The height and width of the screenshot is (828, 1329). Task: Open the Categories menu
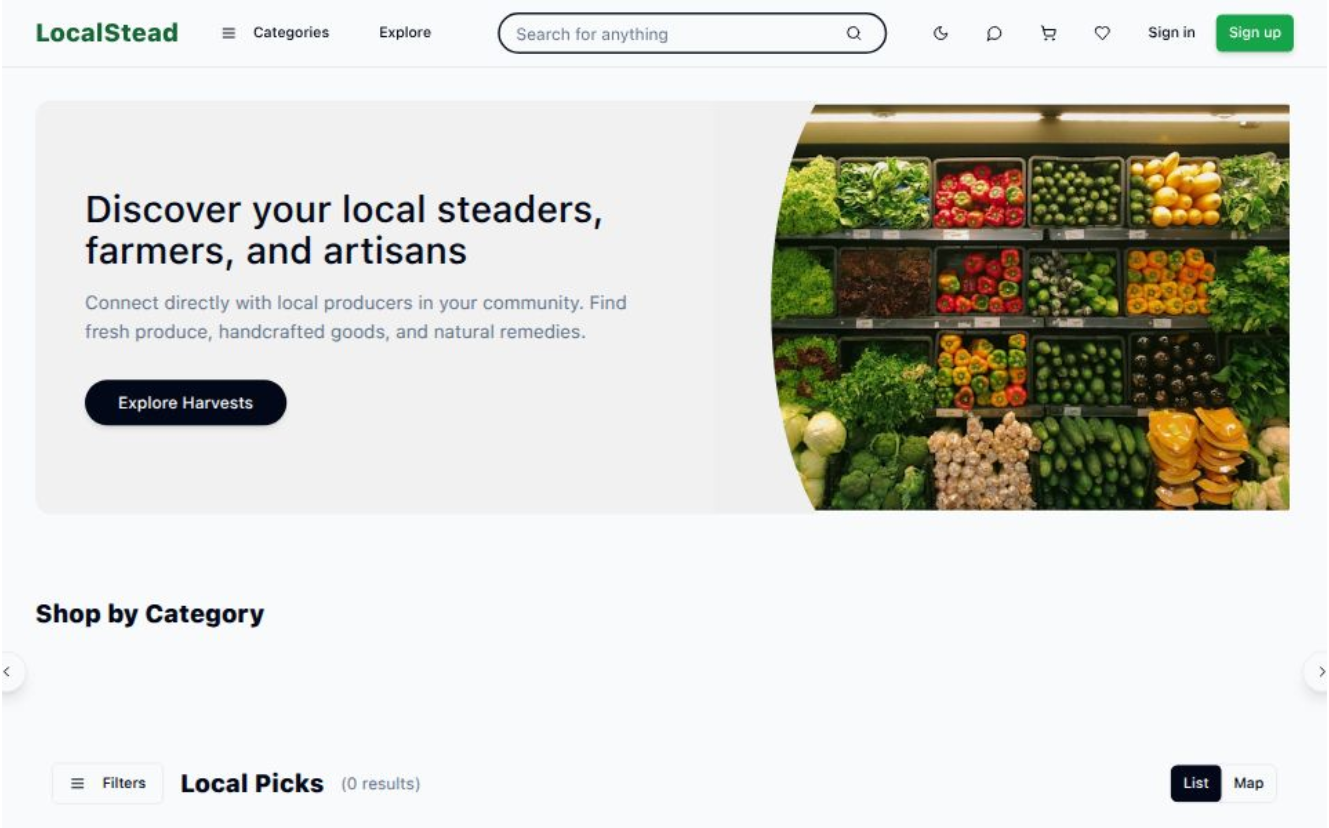point(276,33)
